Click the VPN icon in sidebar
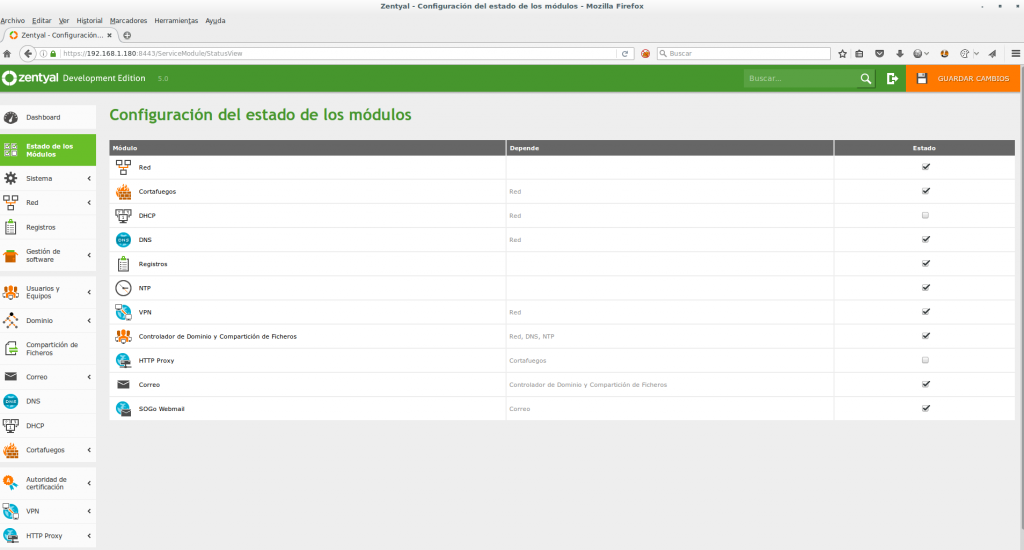 tap(10, 511)
